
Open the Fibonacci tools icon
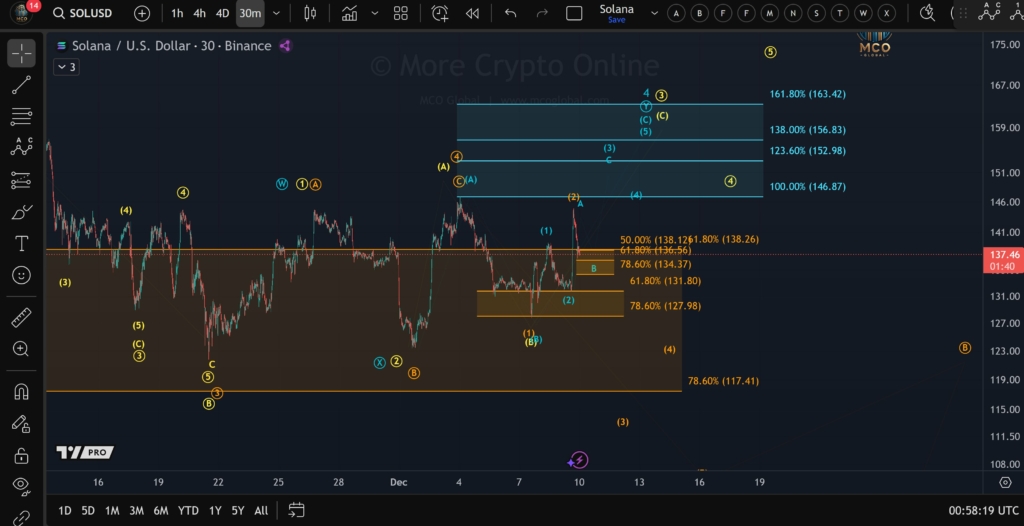click(21, 116)
